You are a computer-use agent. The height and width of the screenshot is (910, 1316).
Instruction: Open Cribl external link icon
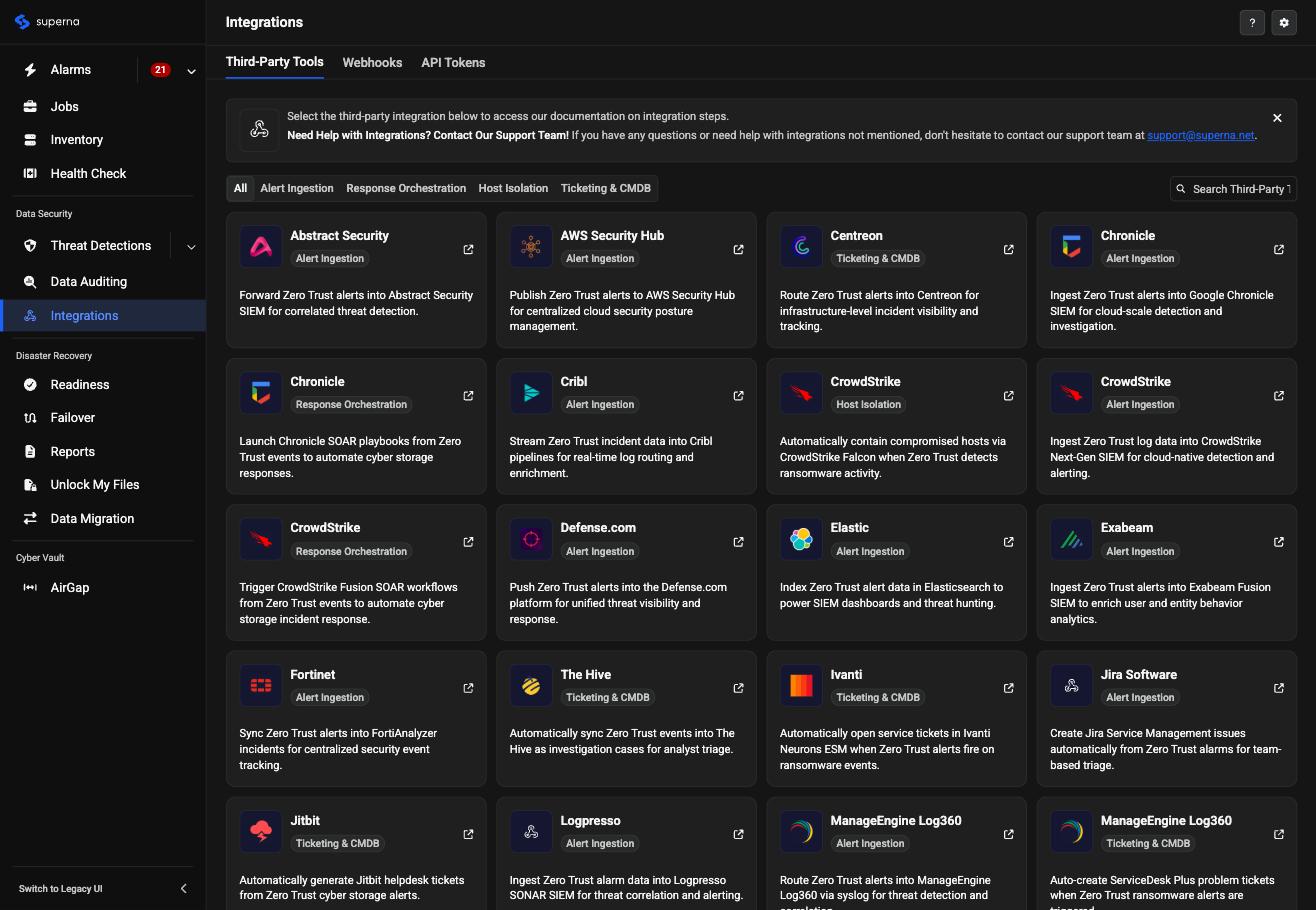738,395
